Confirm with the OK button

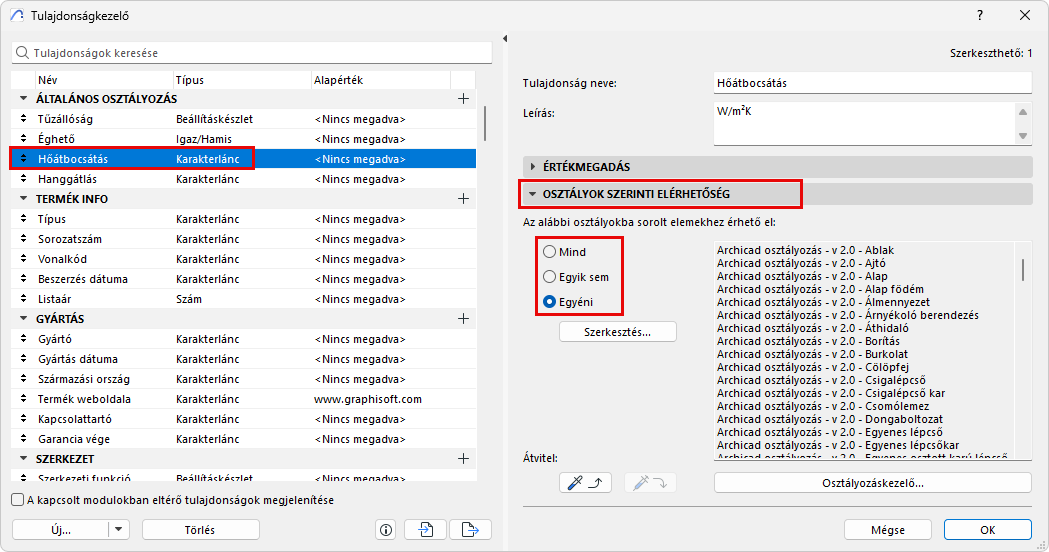click(x=987, y=529)
